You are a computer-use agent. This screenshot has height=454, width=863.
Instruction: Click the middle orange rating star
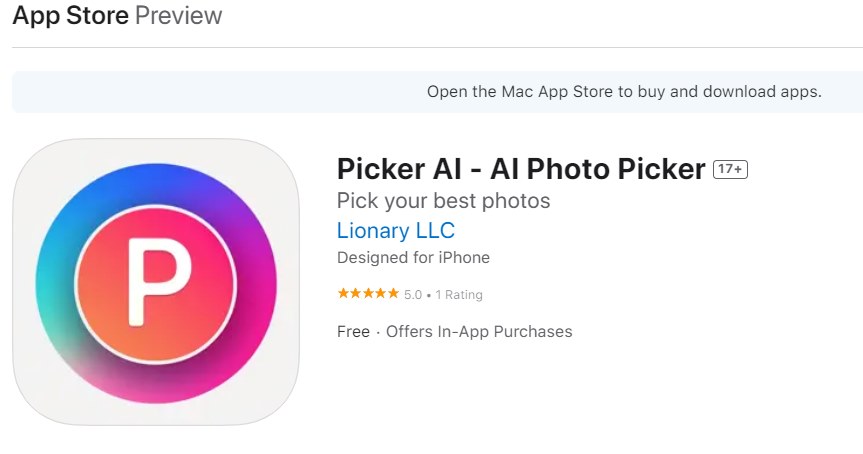(368, 294)
